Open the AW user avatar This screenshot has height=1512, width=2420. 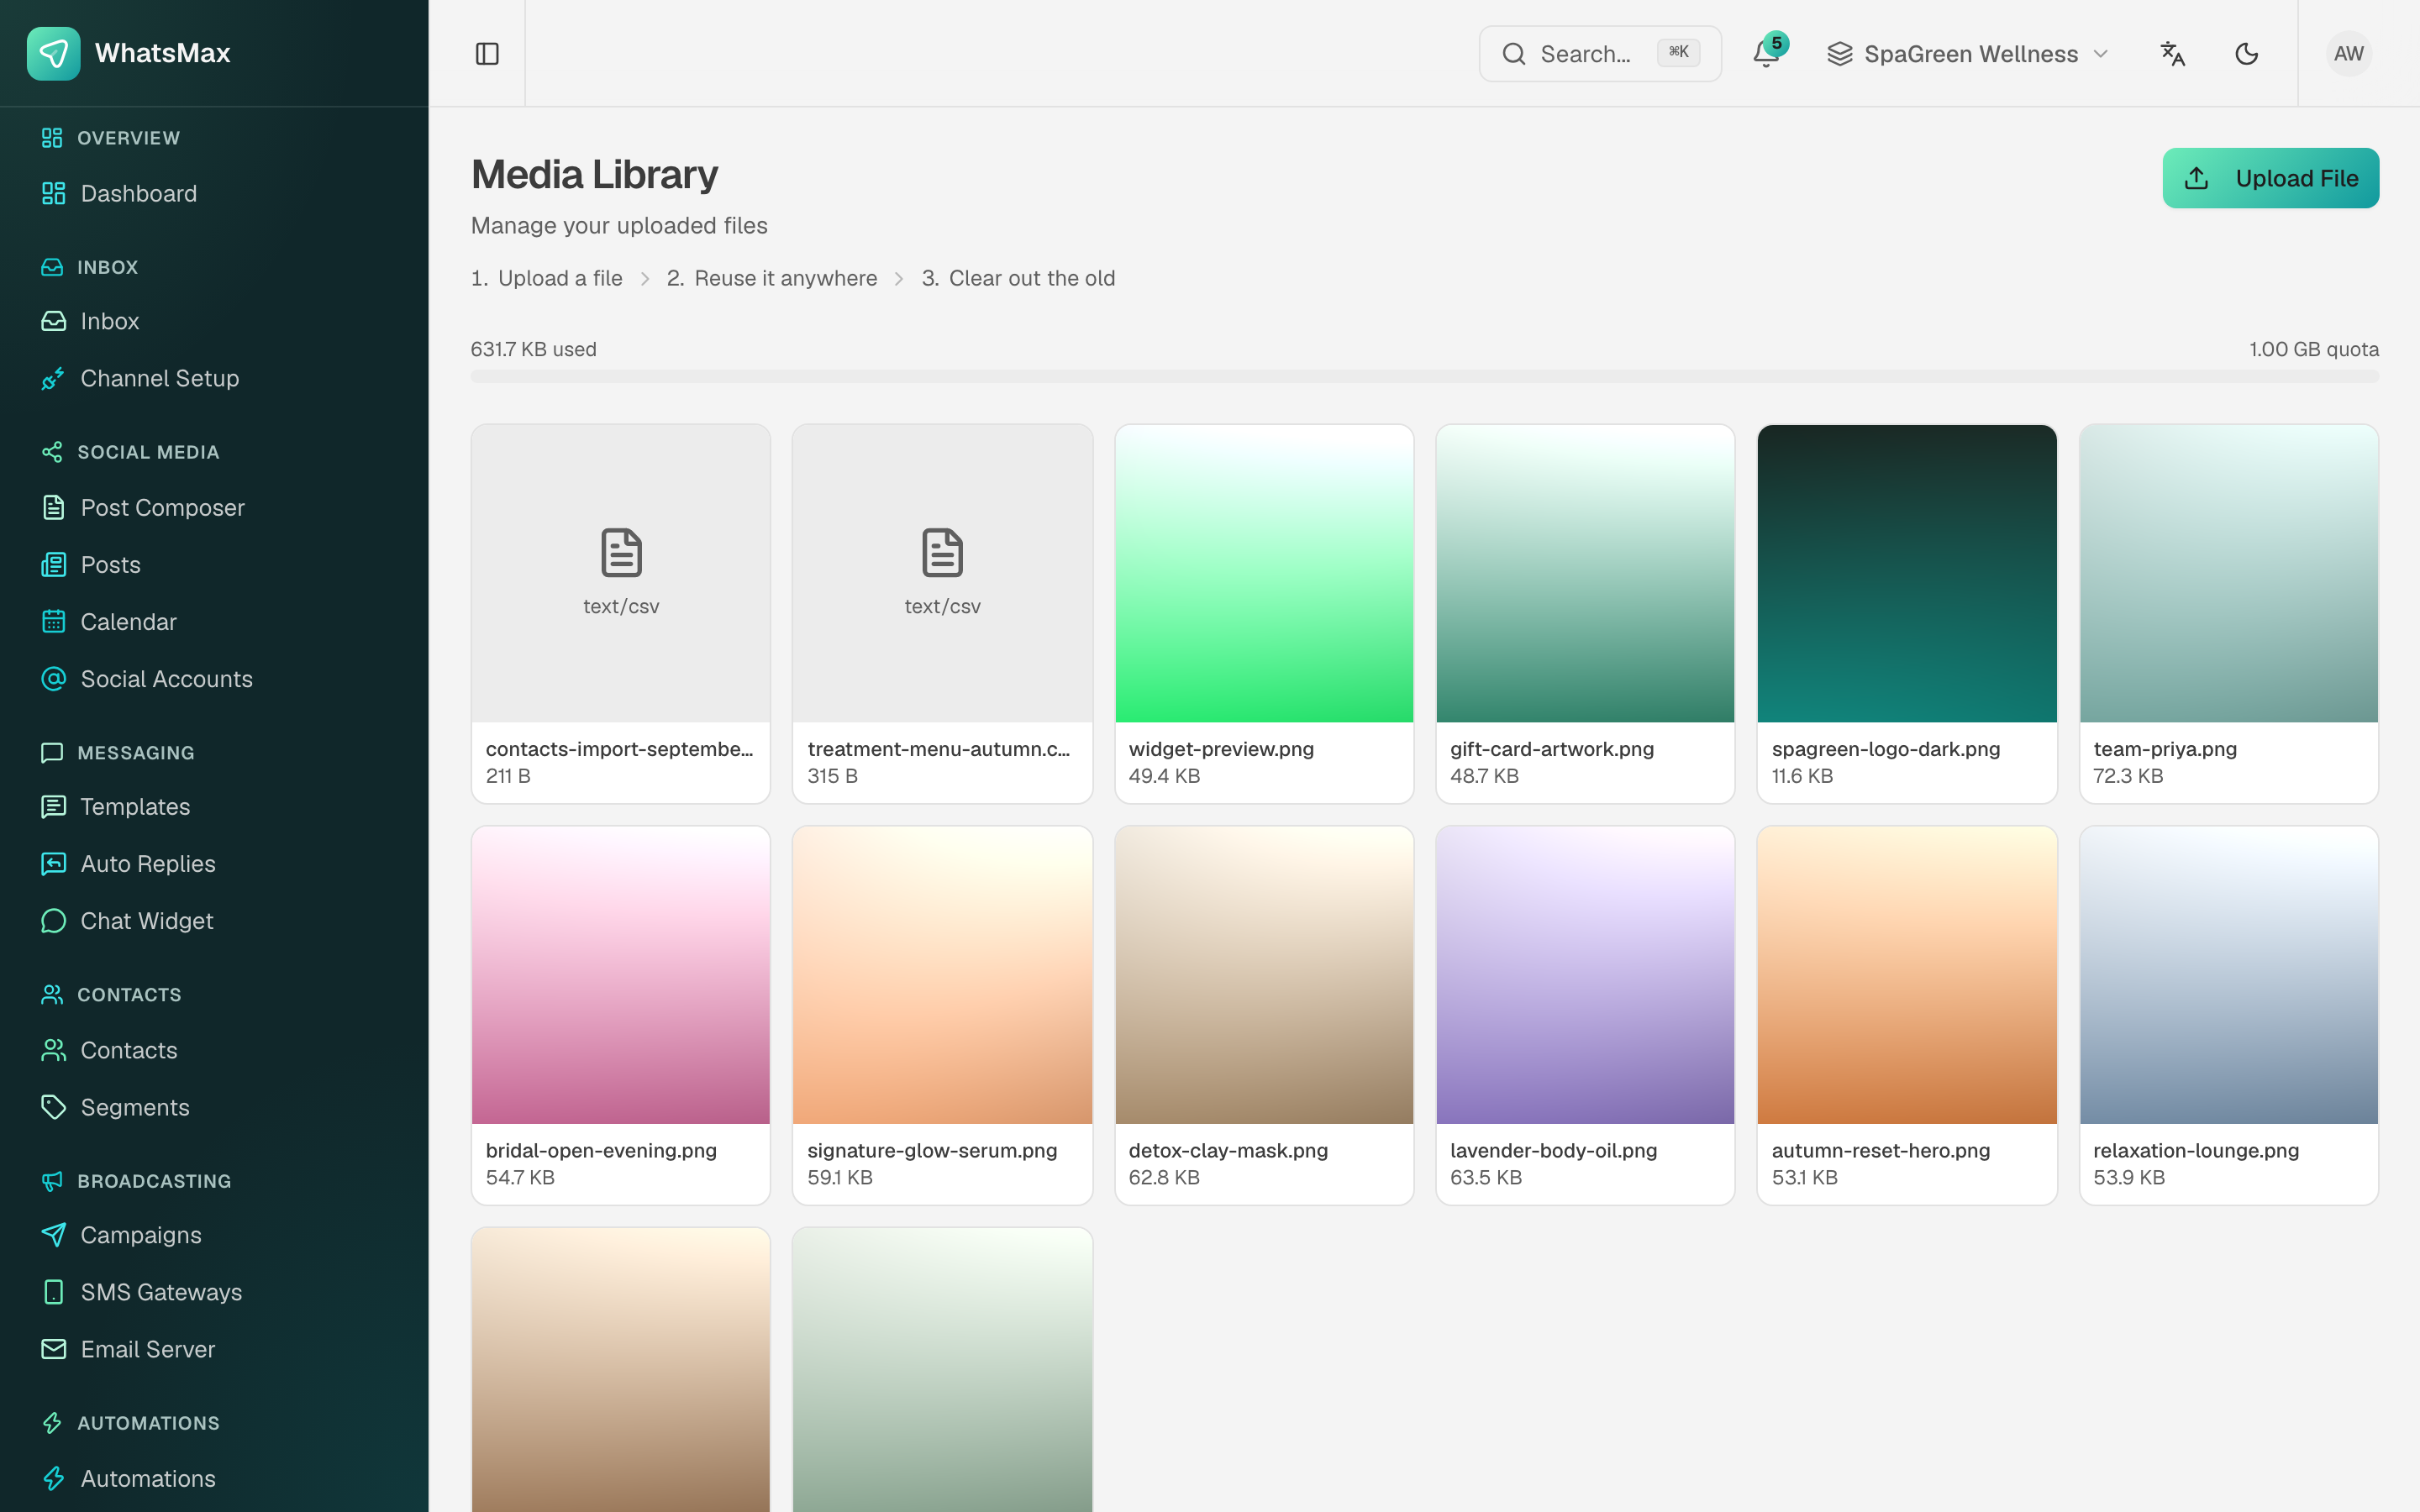pyautogui.click(x=2348, y=54)
